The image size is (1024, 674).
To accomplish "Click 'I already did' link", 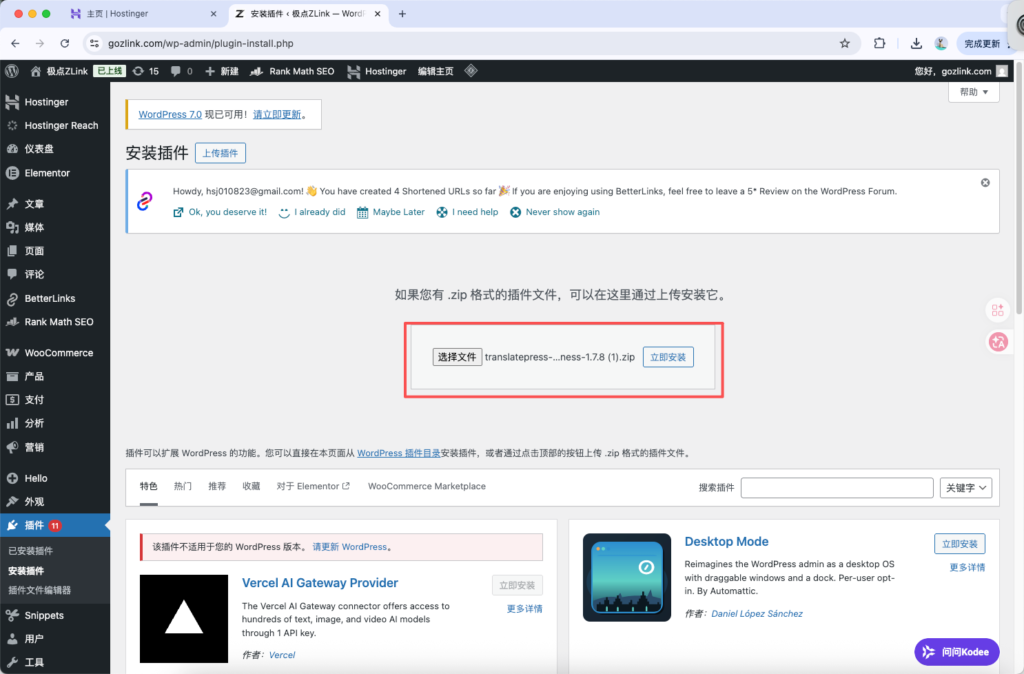I will coord(312,212).
